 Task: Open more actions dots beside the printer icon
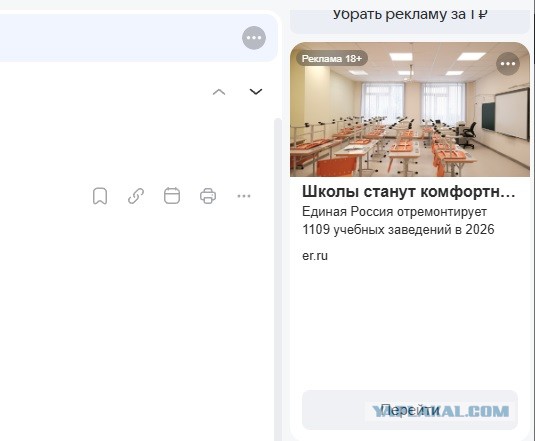point(244,196)
